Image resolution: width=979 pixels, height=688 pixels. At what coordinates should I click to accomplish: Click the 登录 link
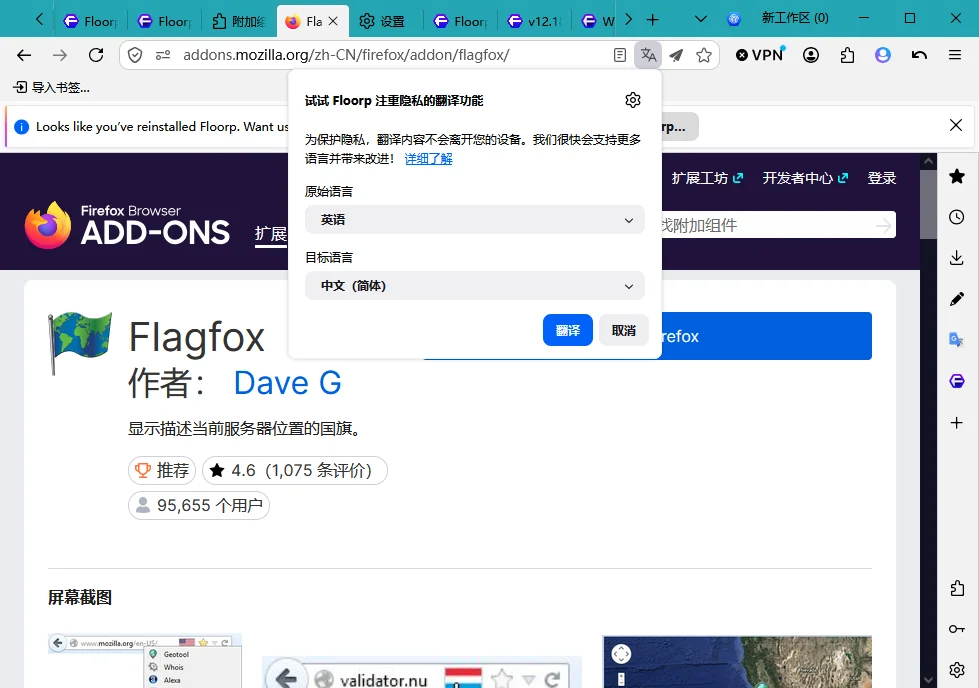pos(882,178)
